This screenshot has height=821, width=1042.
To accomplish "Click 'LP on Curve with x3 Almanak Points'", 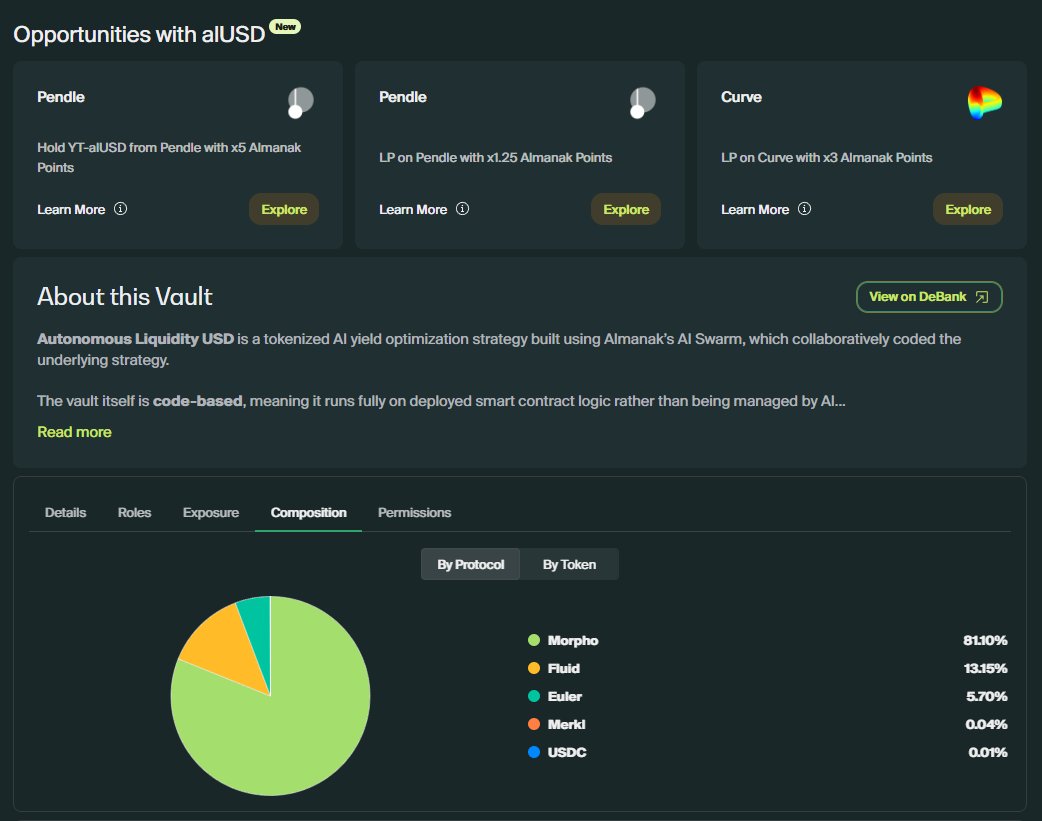I will [827, 158].
